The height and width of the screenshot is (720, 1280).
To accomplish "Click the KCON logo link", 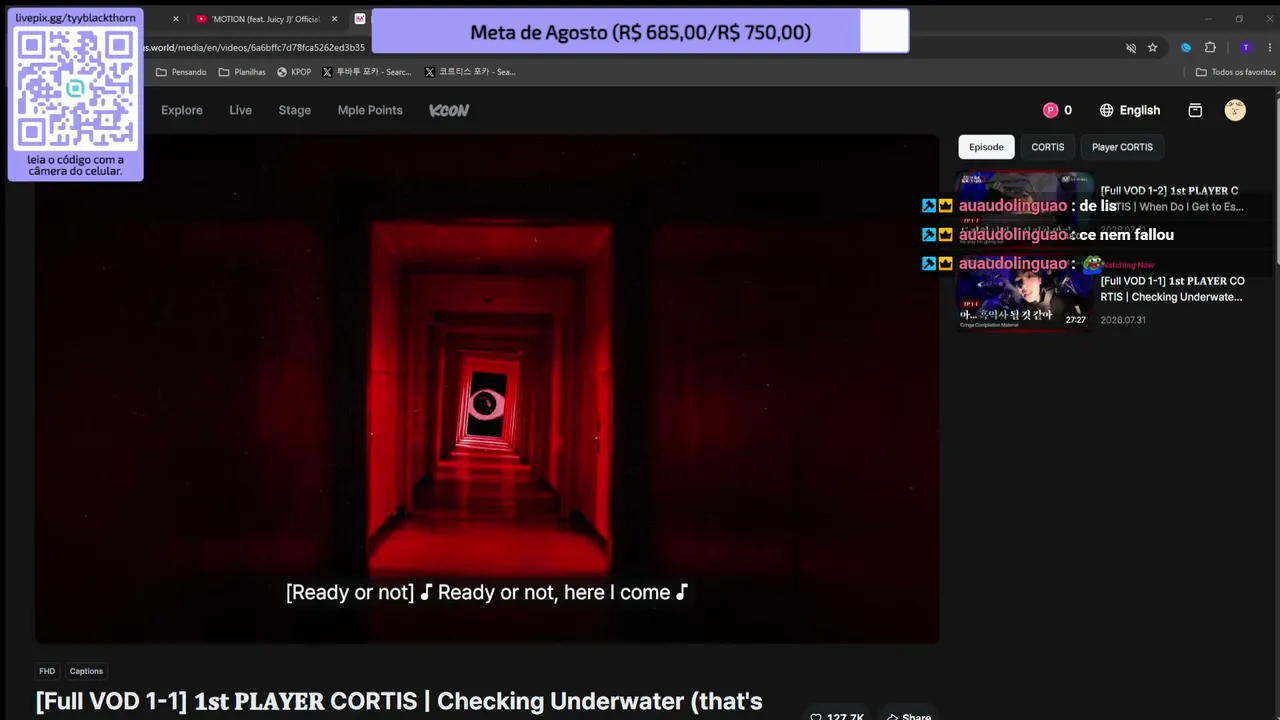I will point(449,110).
